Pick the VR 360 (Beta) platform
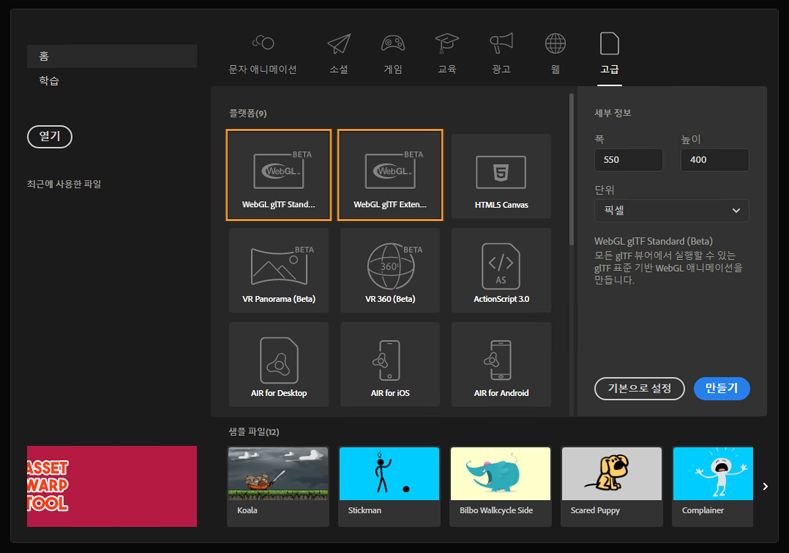 point(390,270)
